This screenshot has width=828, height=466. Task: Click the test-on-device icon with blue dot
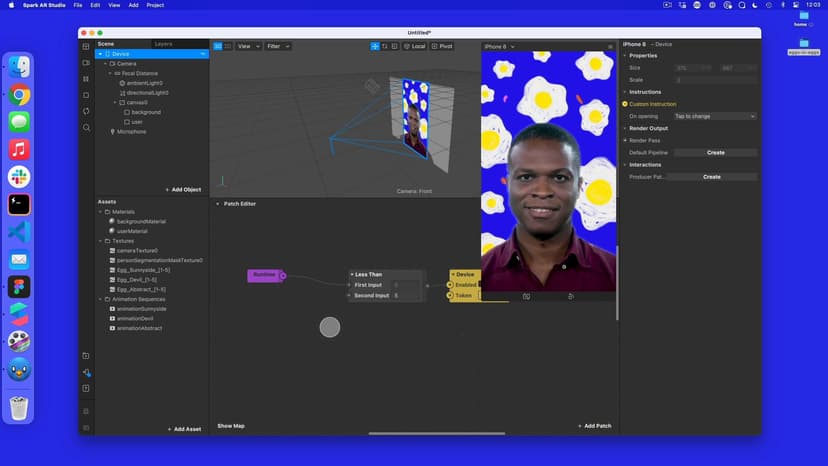coord(87,372)
